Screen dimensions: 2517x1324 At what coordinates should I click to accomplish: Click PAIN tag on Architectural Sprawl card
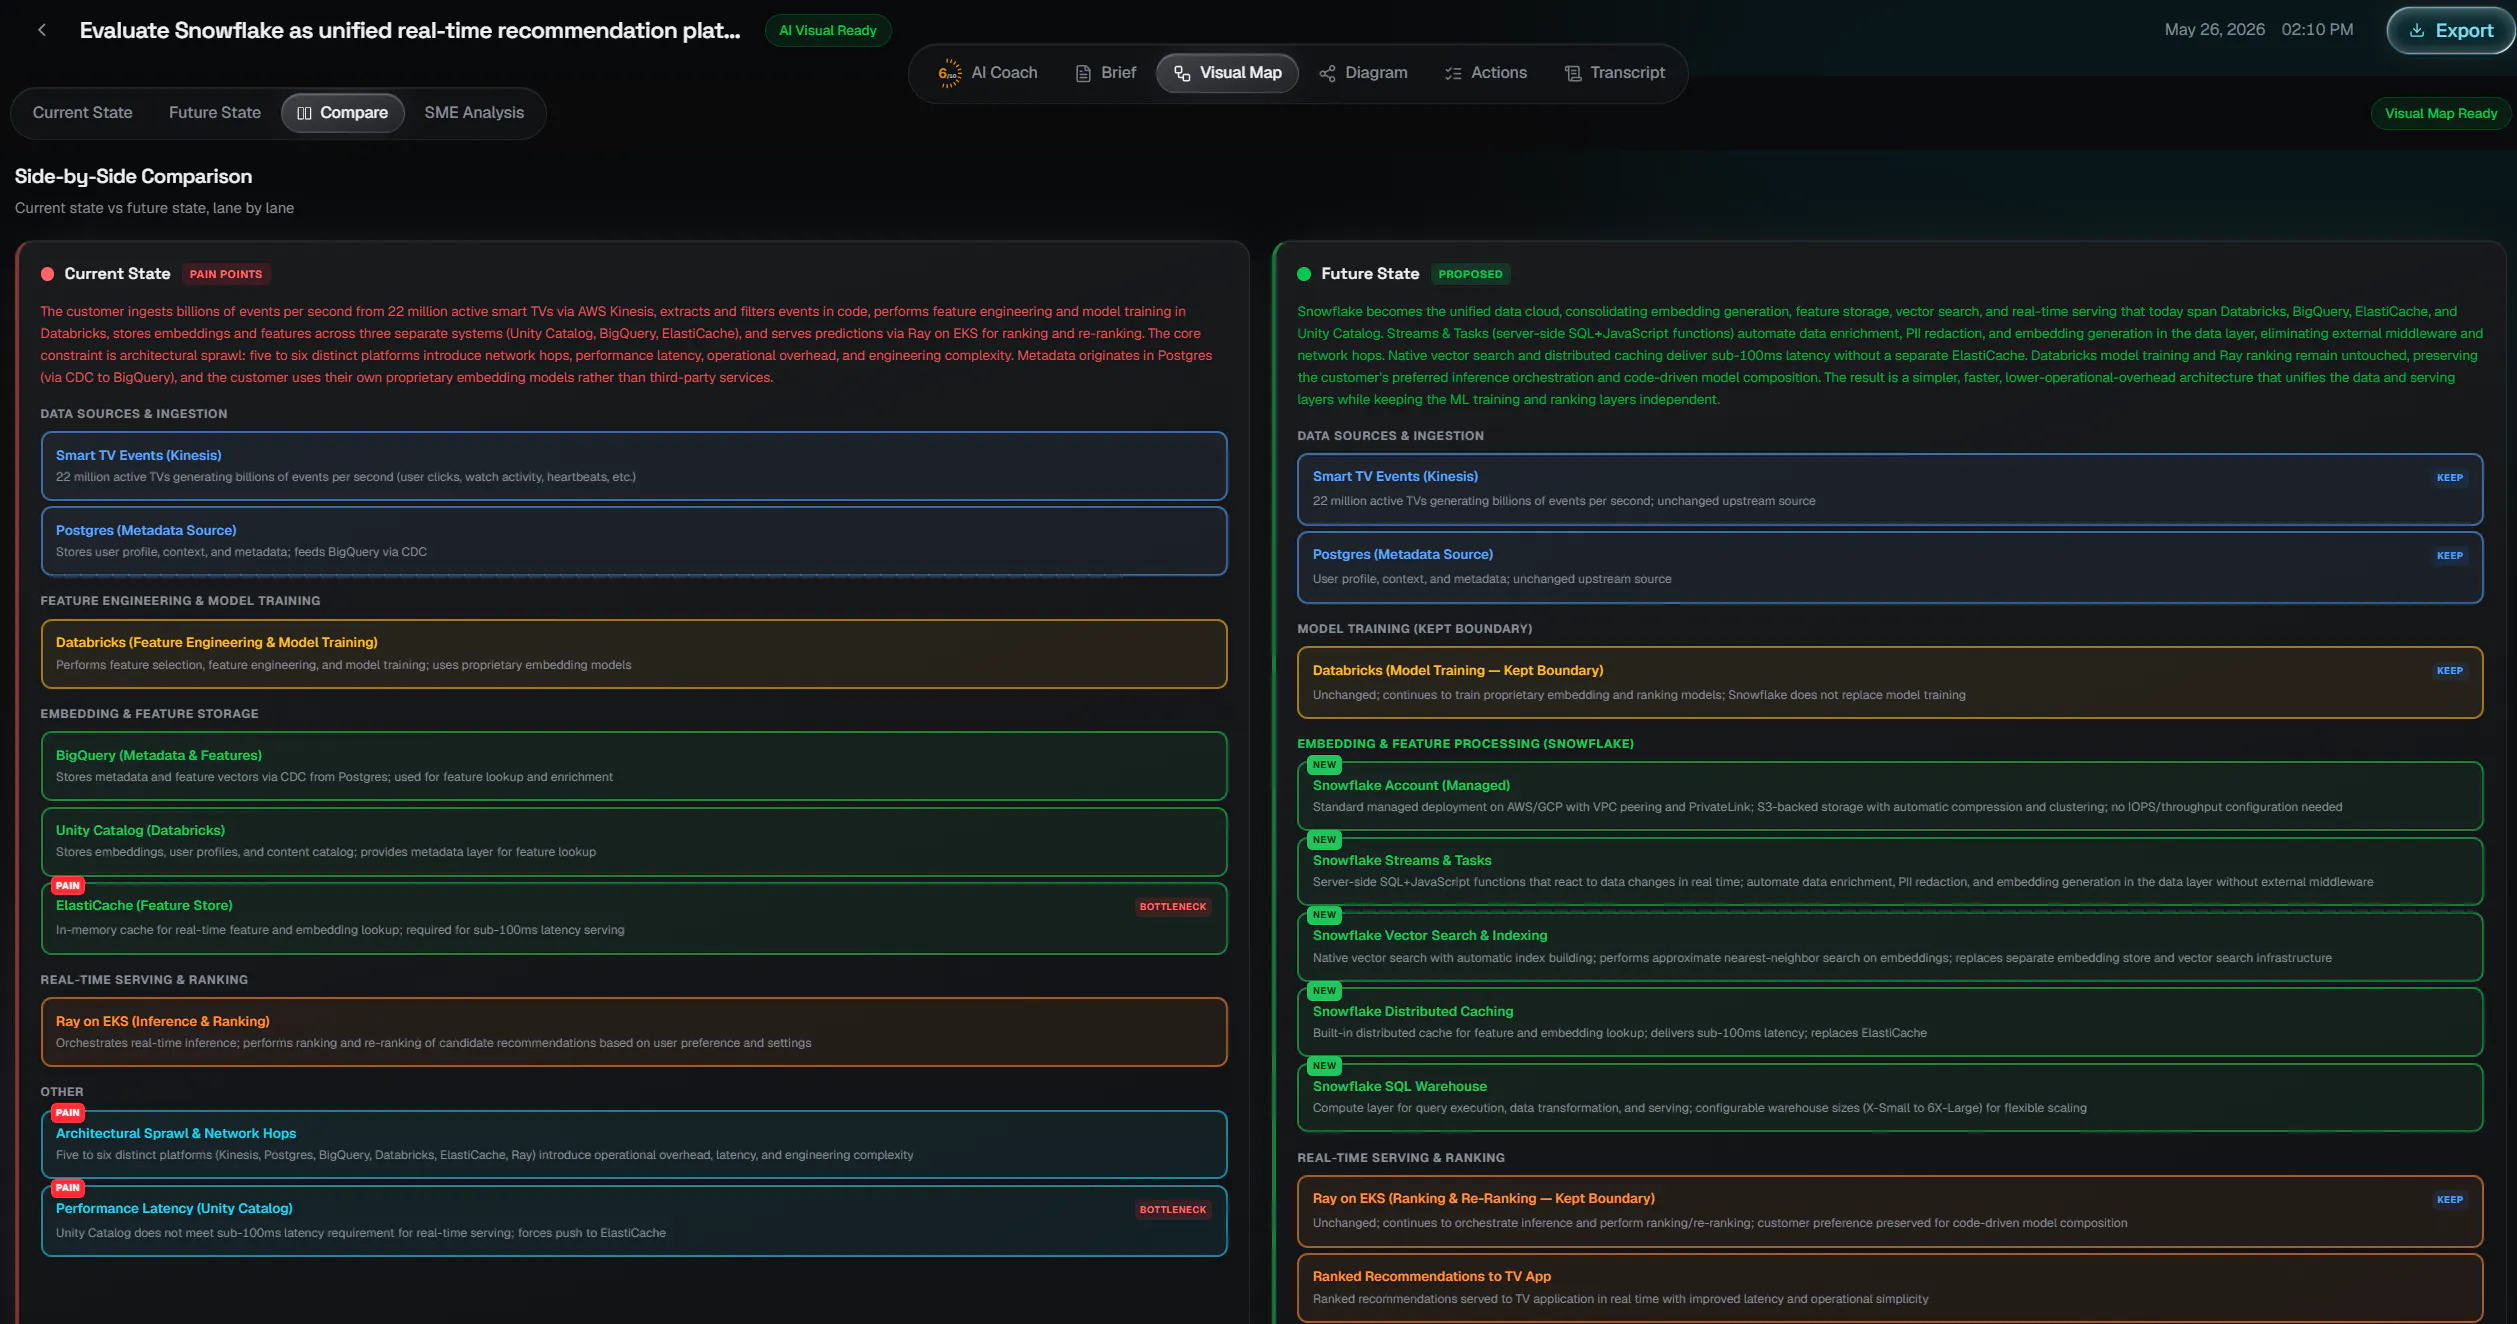point(67,1113)
